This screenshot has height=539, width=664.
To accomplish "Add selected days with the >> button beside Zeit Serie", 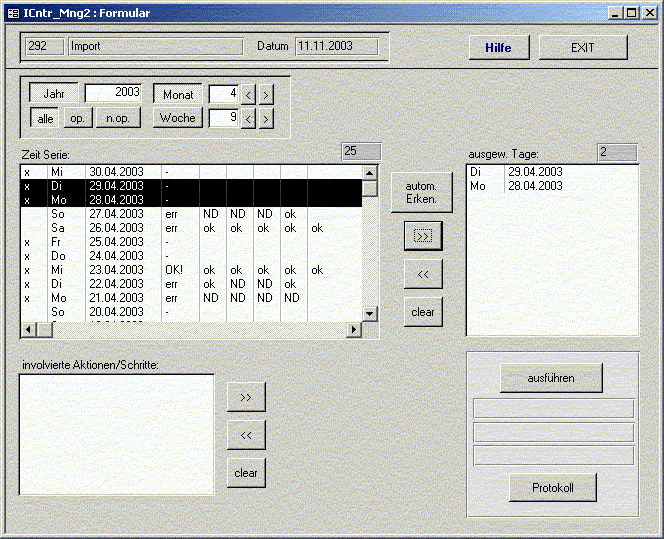I will 422,237.
